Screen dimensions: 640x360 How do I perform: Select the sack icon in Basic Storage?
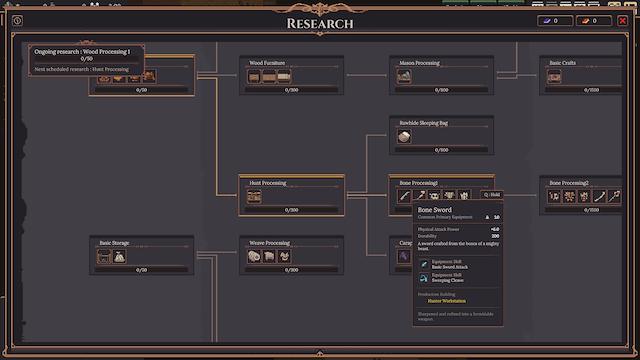point(119,256)
